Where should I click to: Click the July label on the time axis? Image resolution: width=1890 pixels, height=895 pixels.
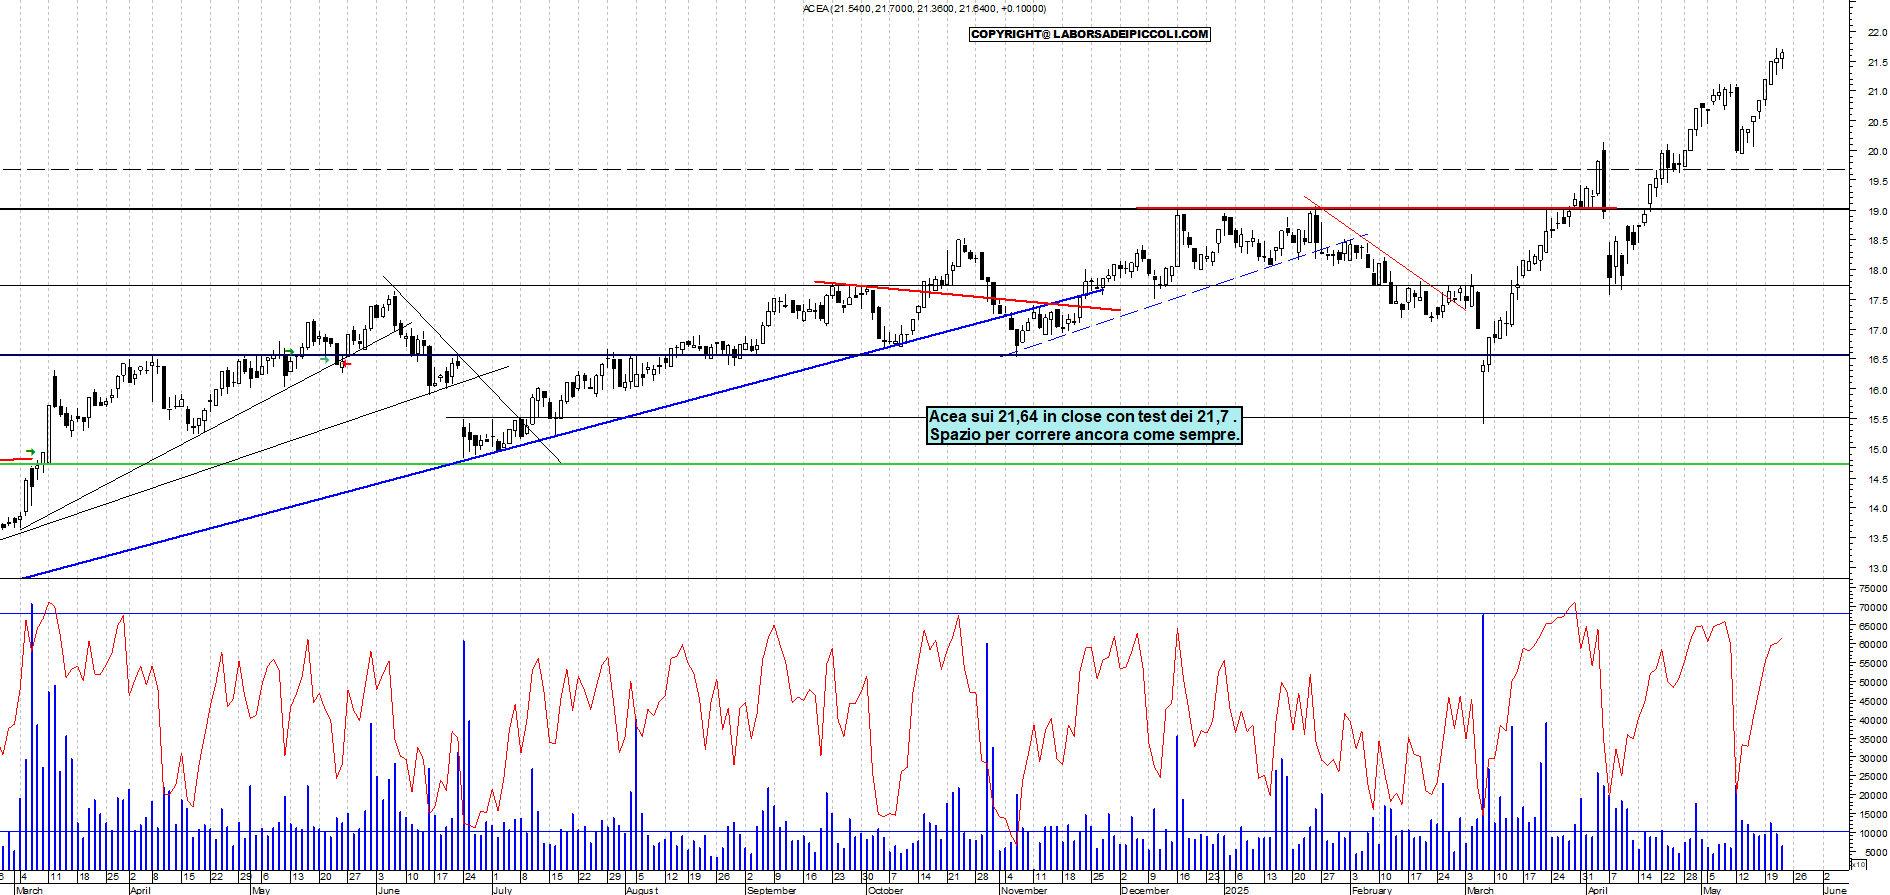pos(503,890)
